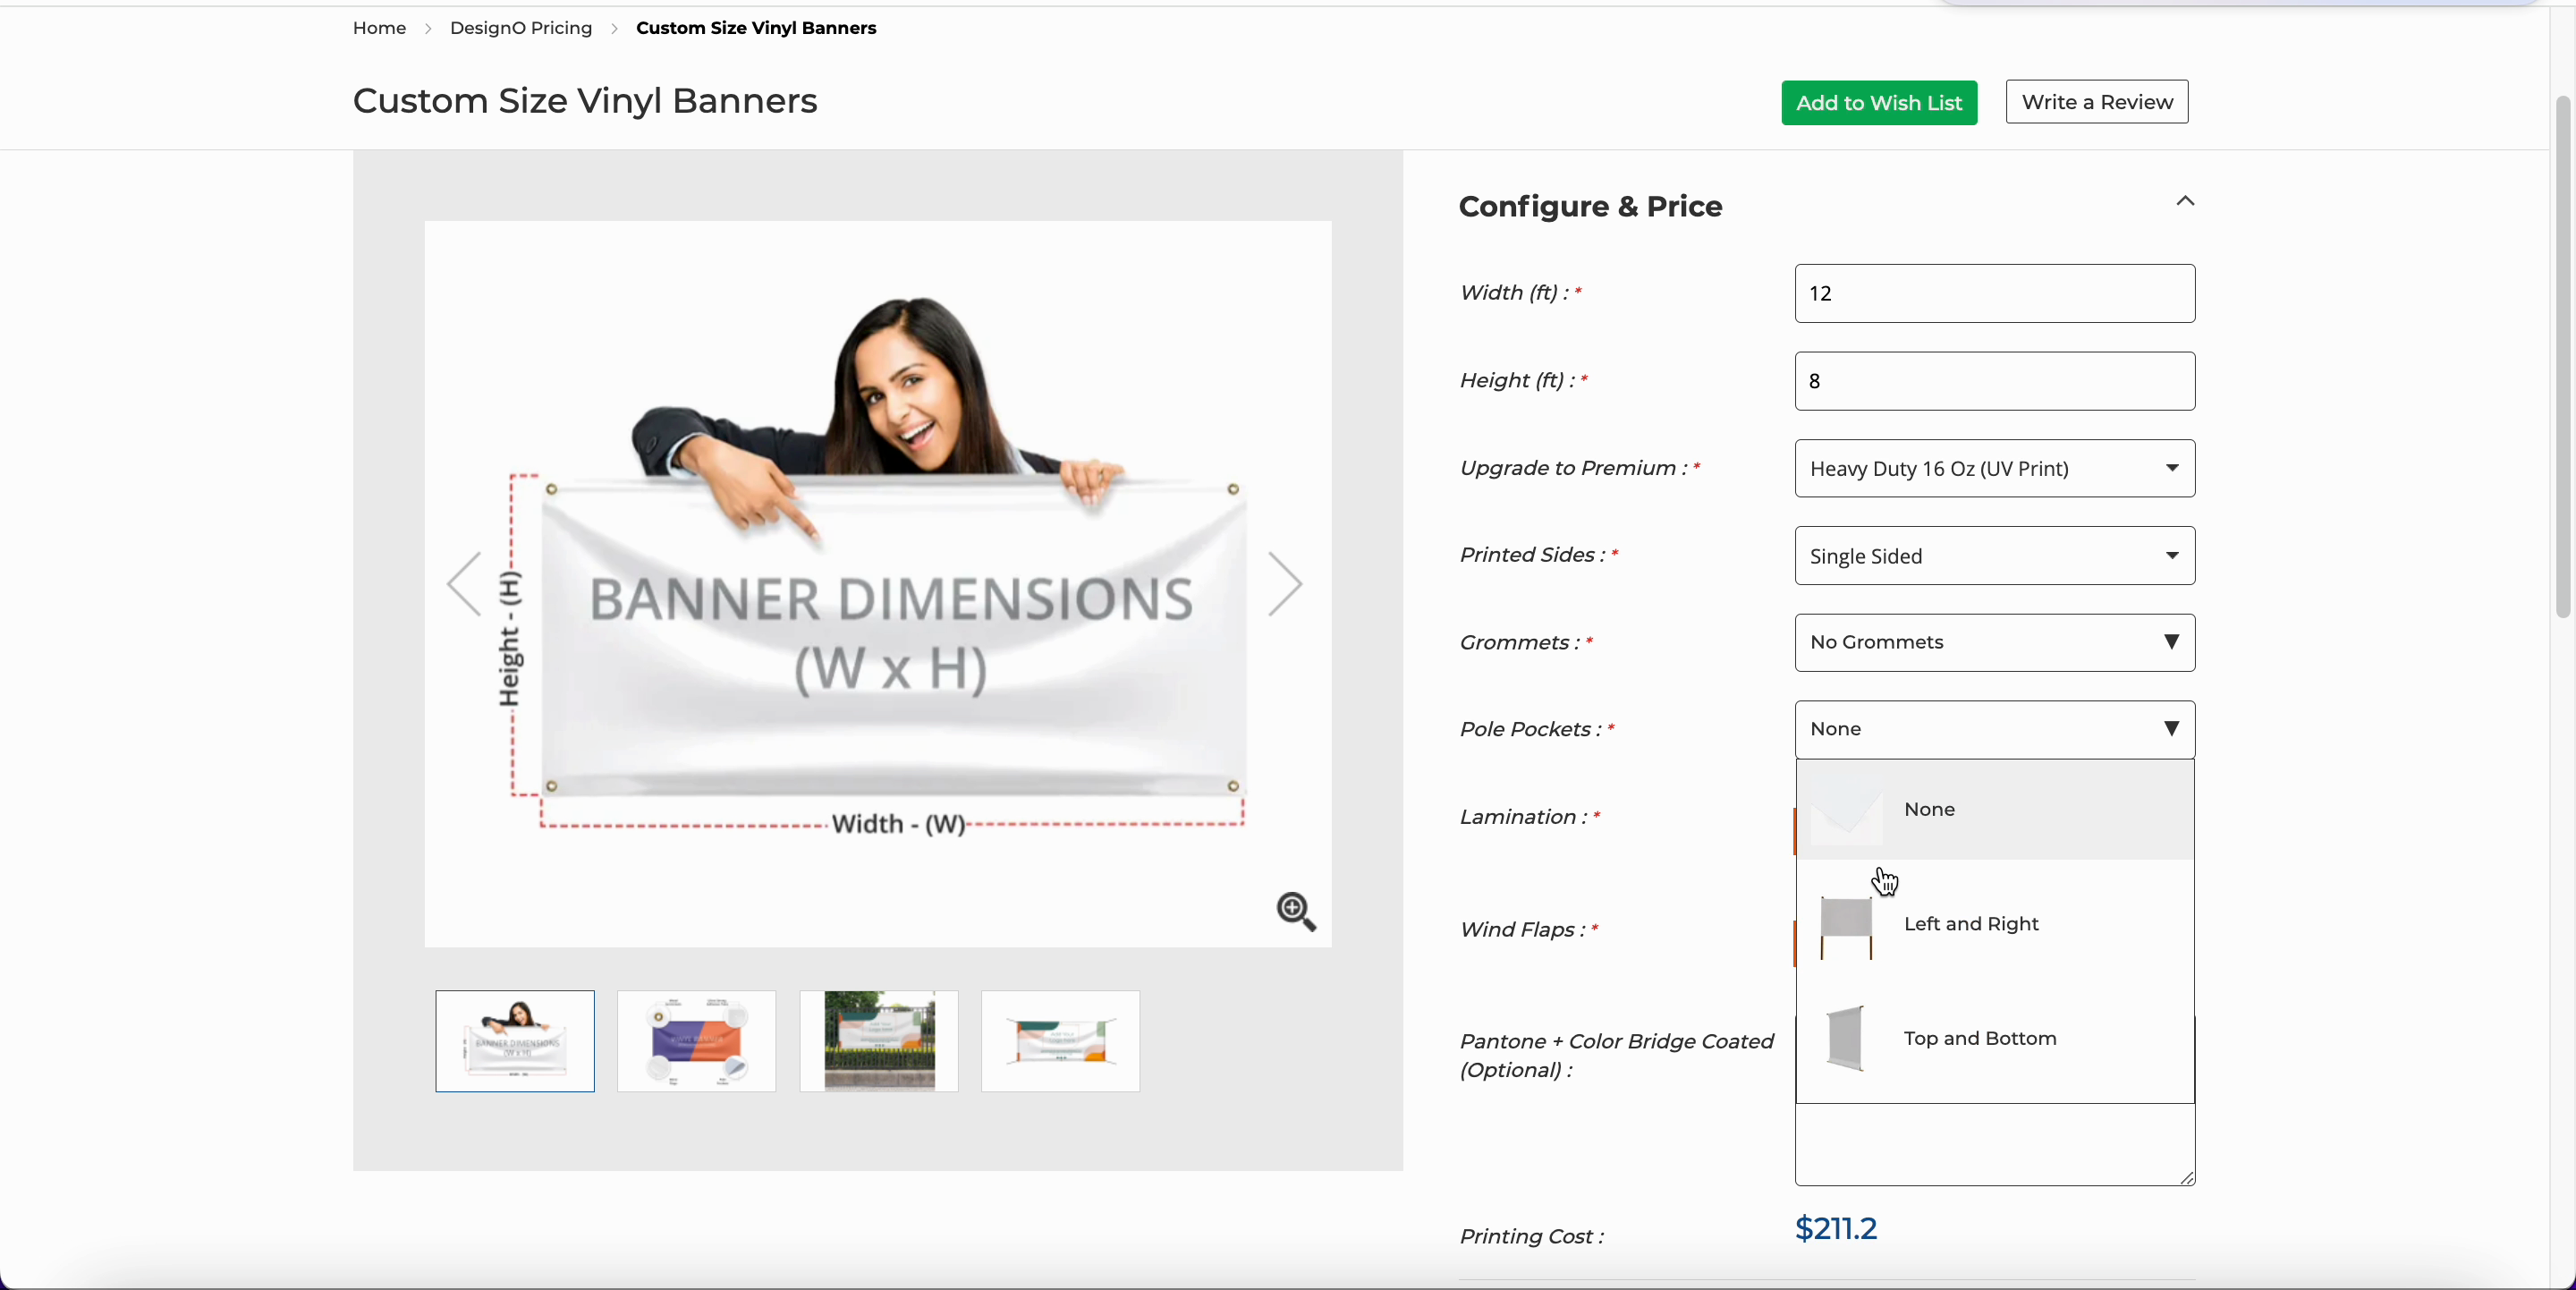The height and width of the screenshot is (1290, 2576).
Task: Go to Home breadcrumb link
Action: pos(379,28)
